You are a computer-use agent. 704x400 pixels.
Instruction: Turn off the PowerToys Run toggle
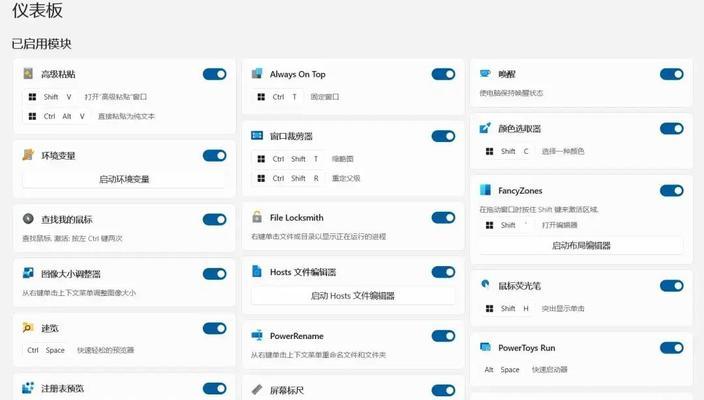pyautogui.click(x=672, y=347)
